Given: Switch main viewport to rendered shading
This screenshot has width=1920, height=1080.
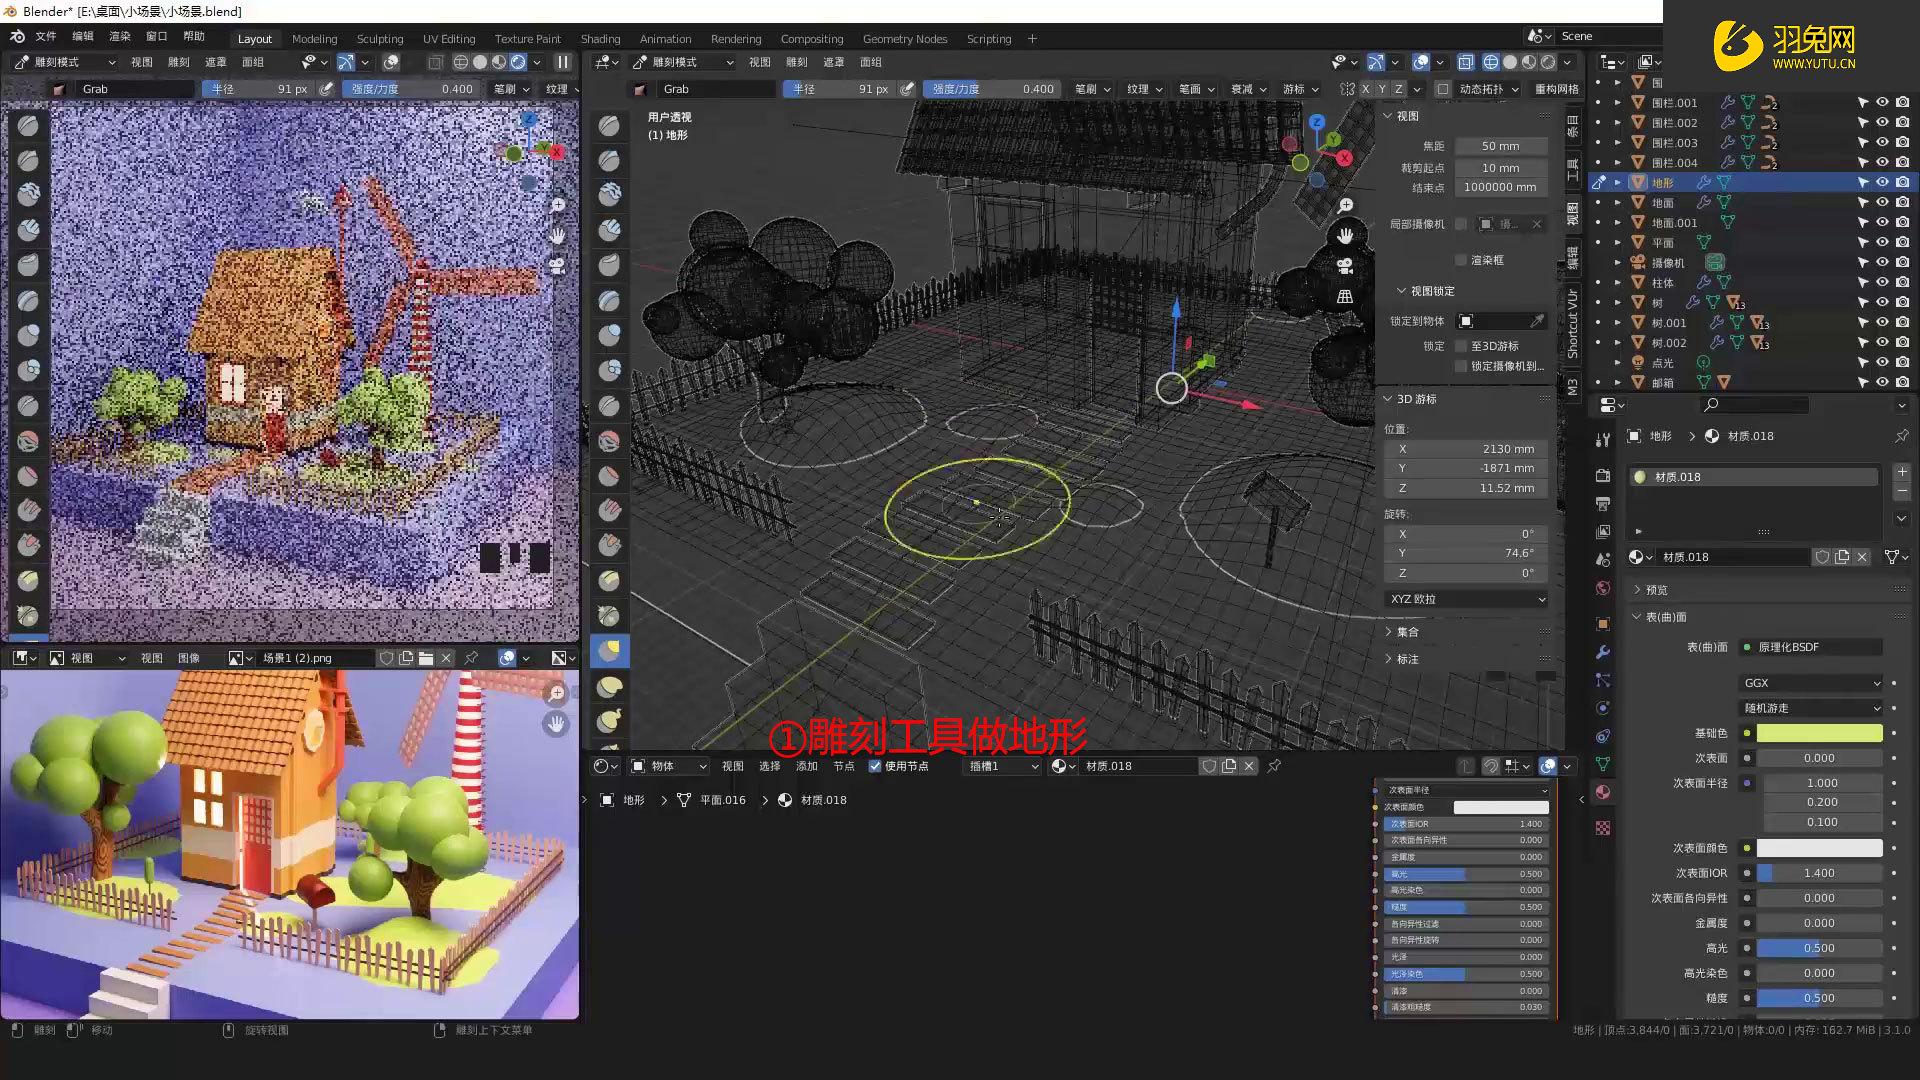Looking at the screenshot, I should point(1548,62).
